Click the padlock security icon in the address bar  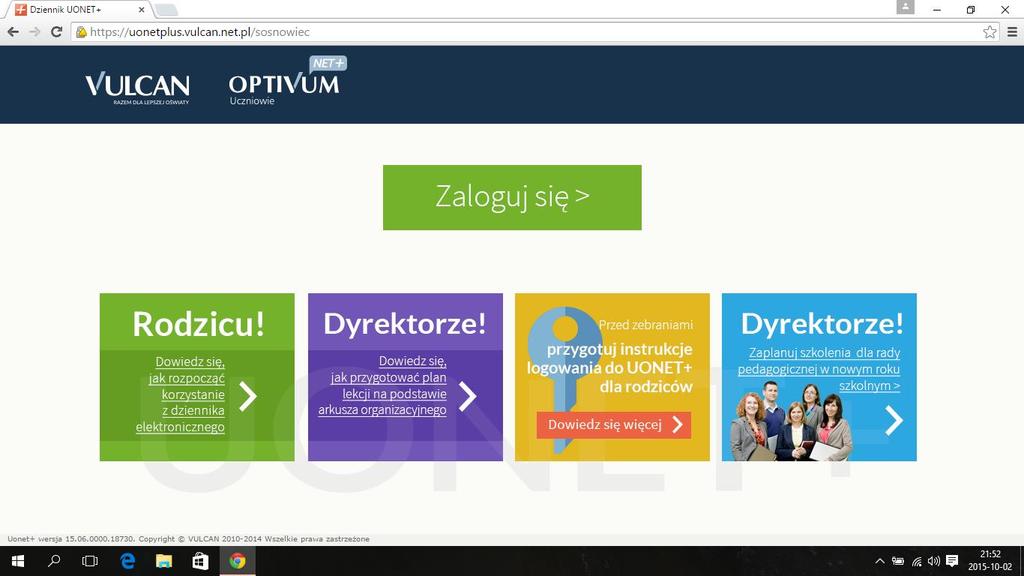81,32
